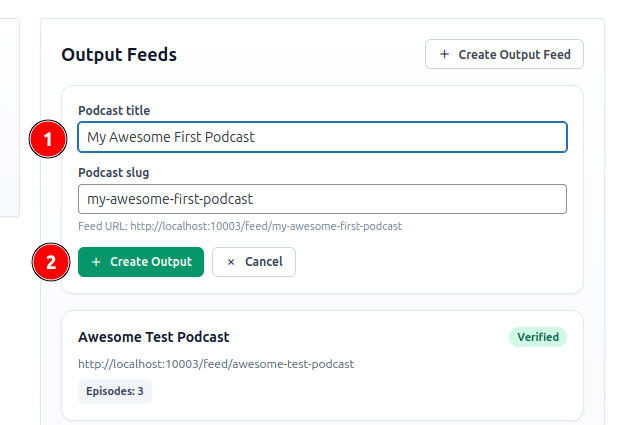Click the Feed URL hint under slug
Viewport: 625px width, 425px height.
(240, 227)
